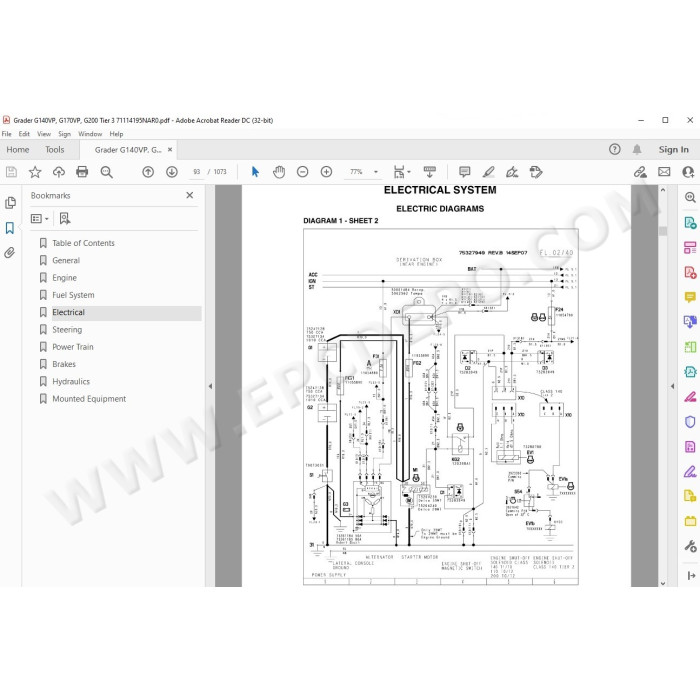Open the Edit menu

coord(24,134)
